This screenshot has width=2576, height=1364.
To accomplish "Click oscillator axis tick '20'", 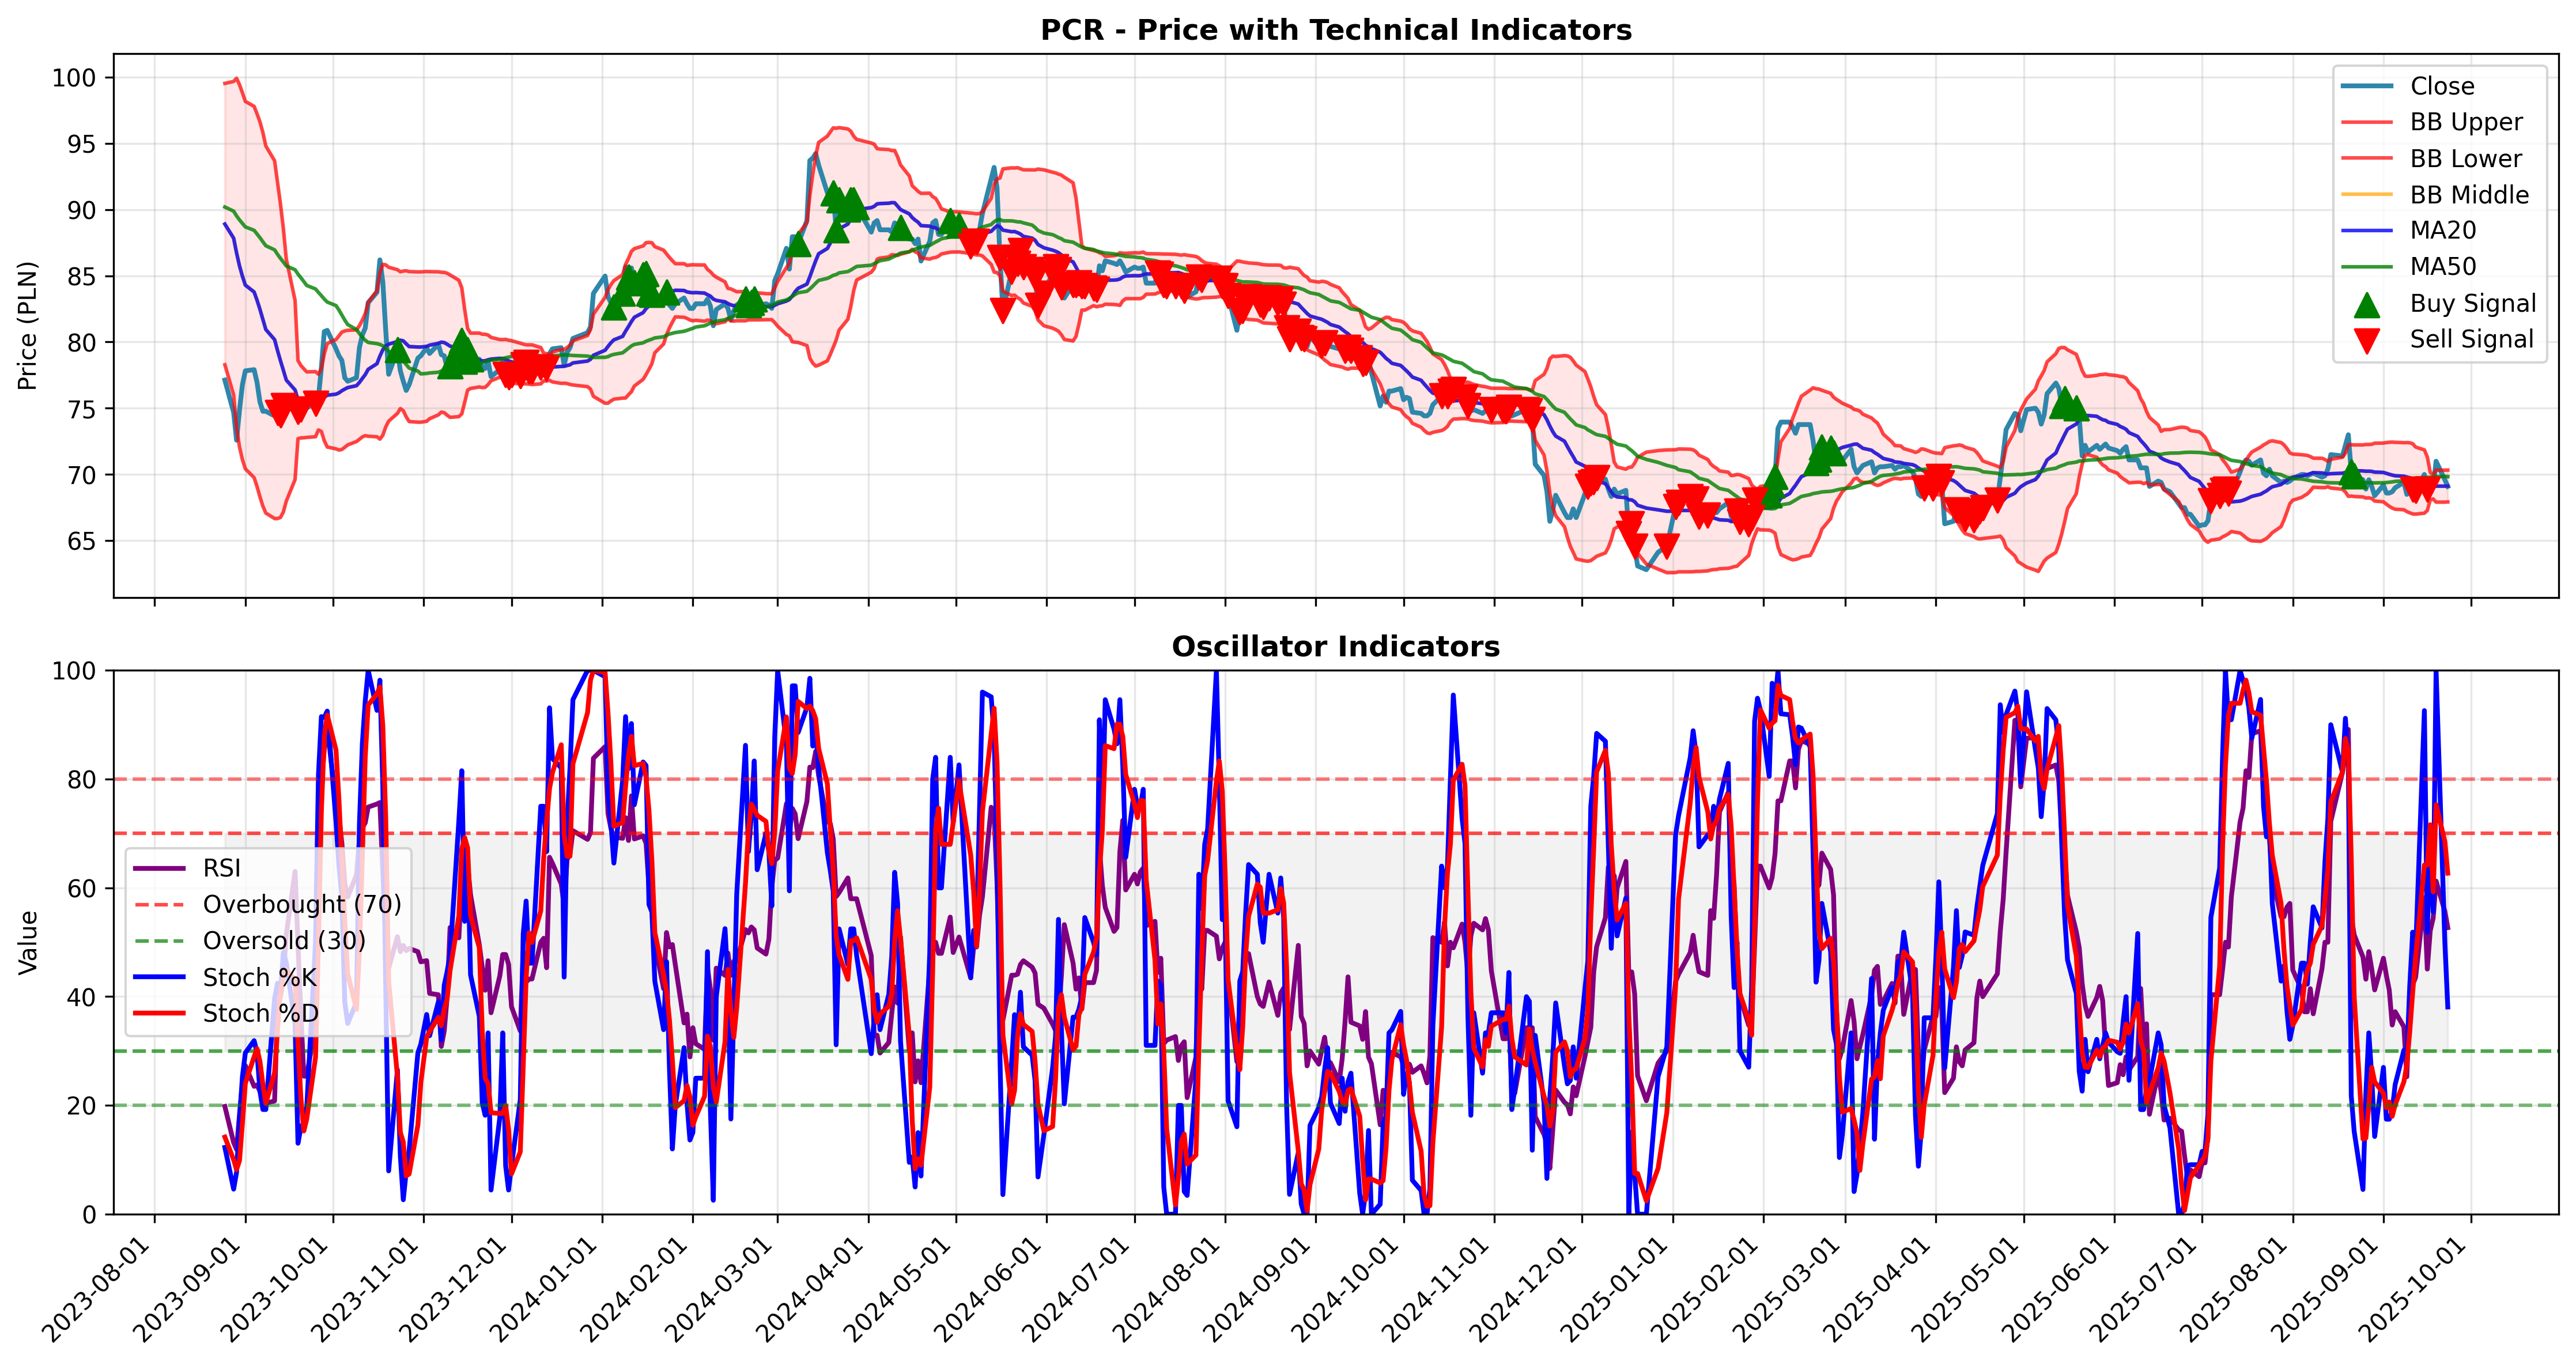I will click(x=81, y=1106).
